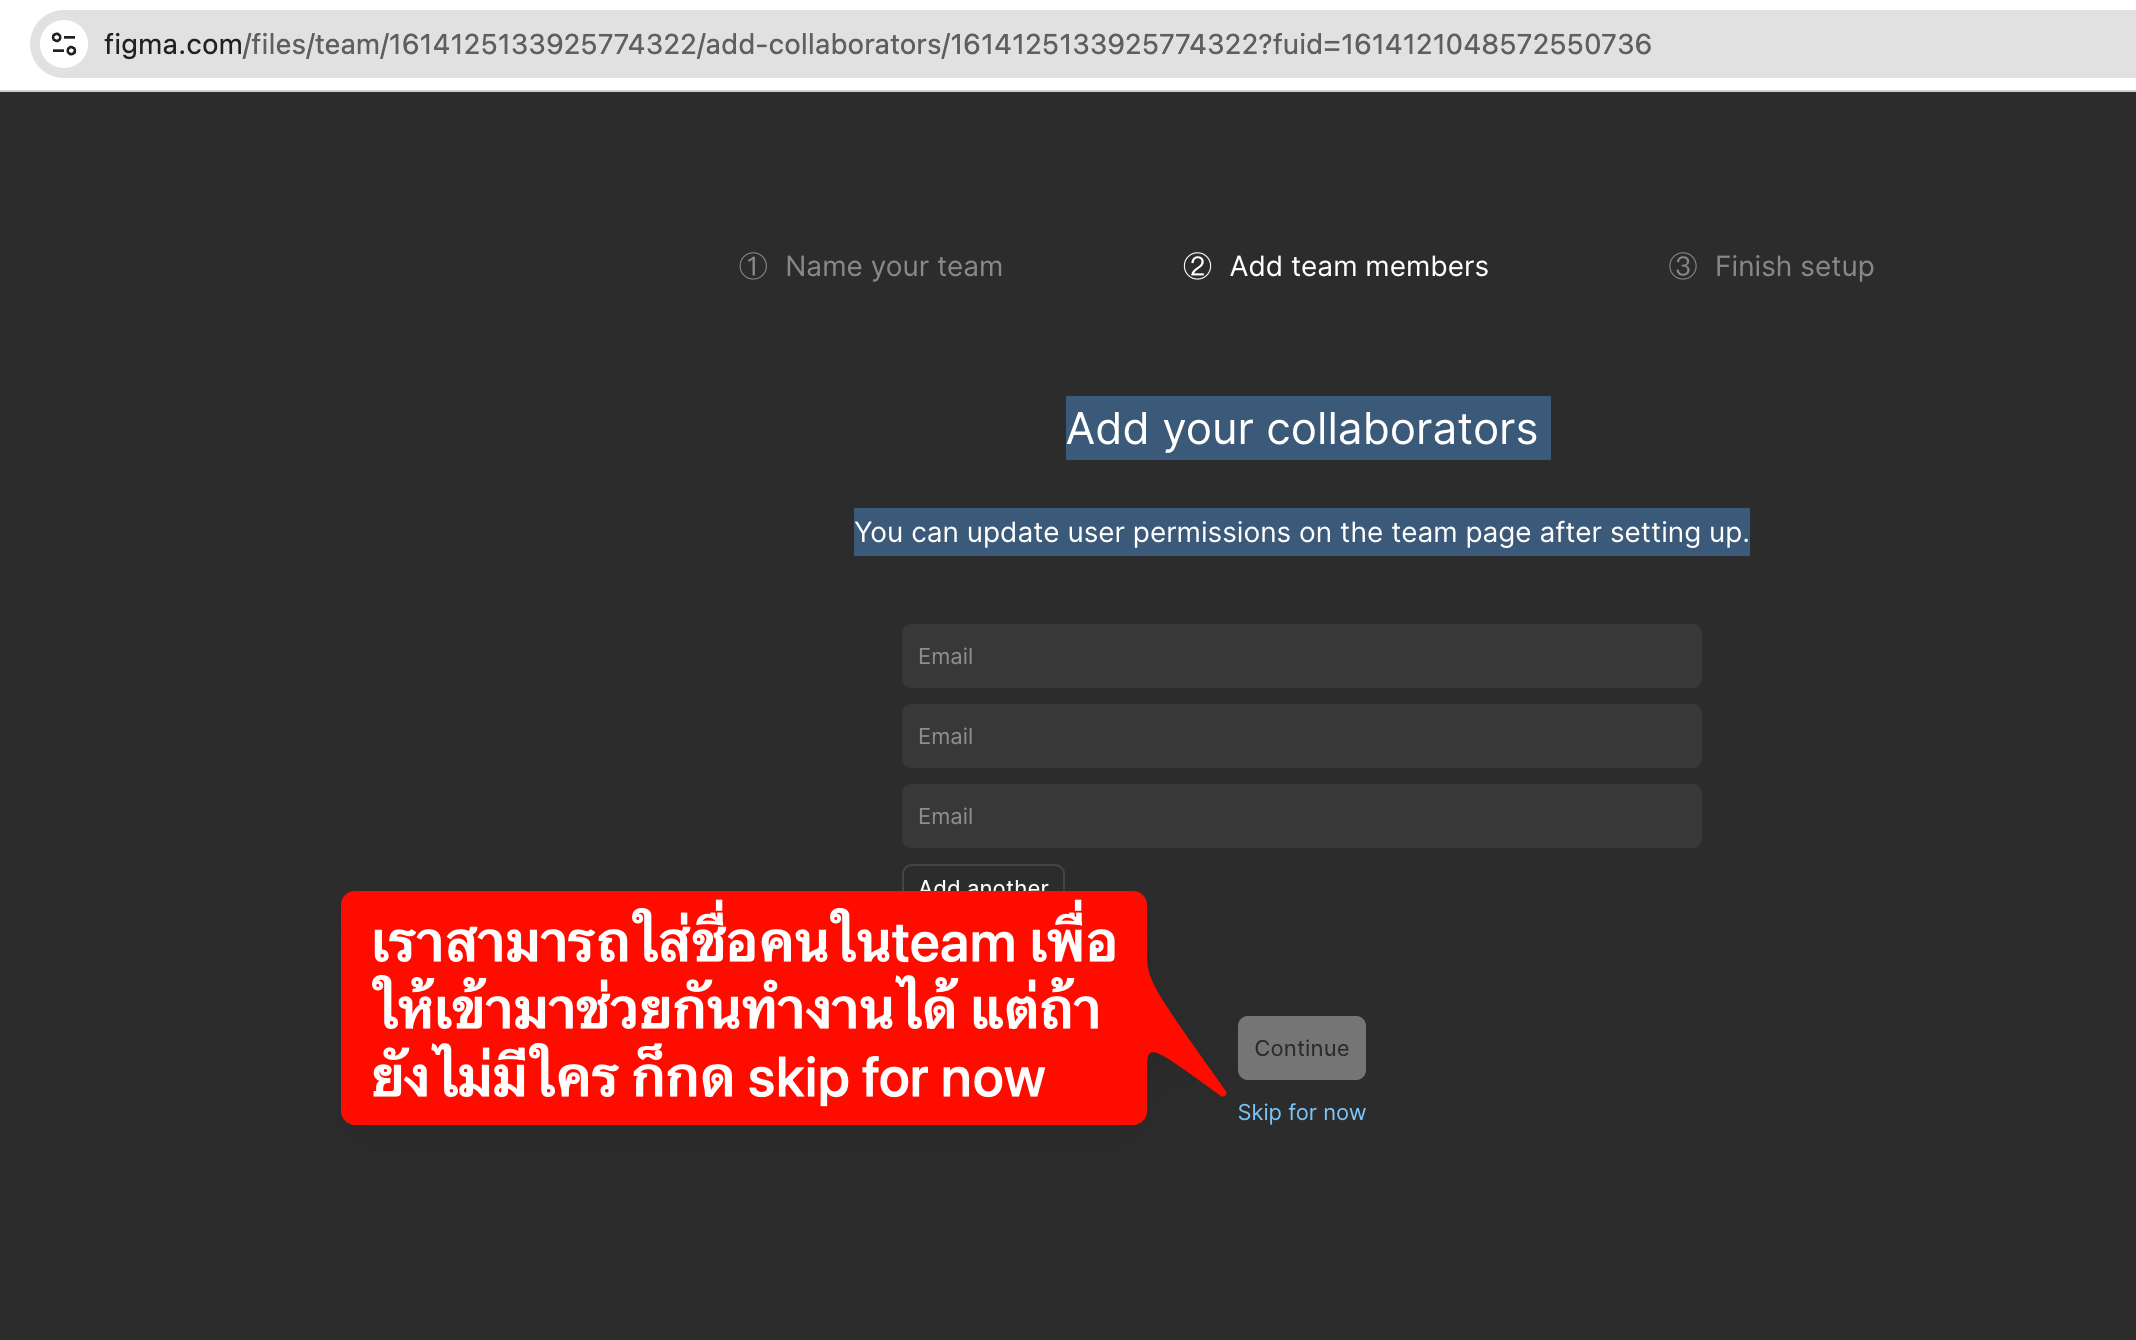The width and height of the screenshot is (2136, 1340).
Task: Click the circled number 3 step icon
Action: (x=1683, y=266)
